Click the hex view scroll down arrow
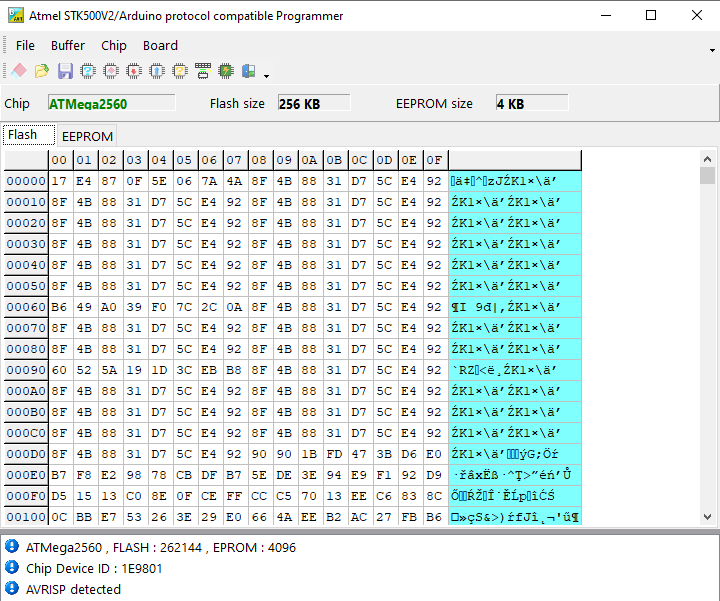720x601 pixels. coord(707,517)
